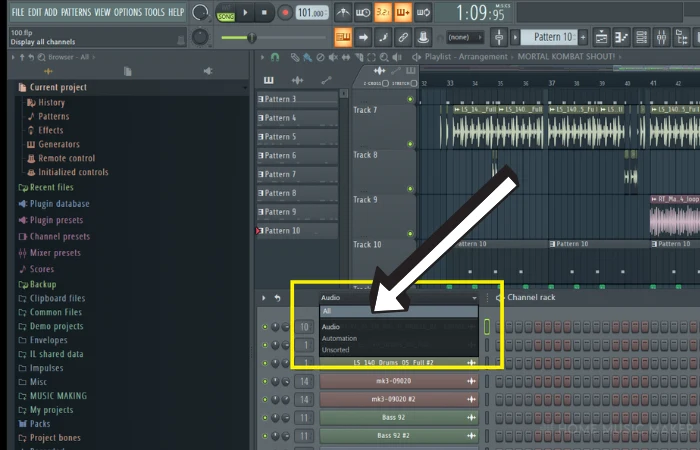Open the TOOLS menu
The height and width of the screenshot is (450, 700).
154,12
